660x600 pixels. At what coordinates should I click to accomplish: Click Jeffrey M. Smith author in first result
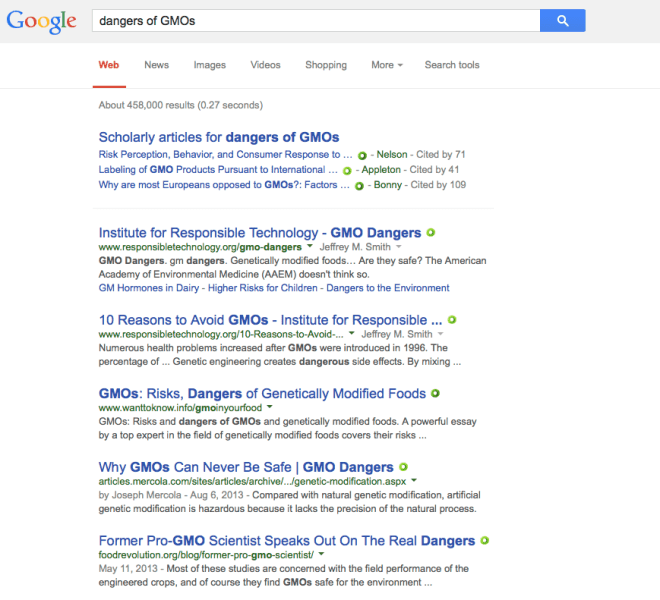(x=355, y=247)
